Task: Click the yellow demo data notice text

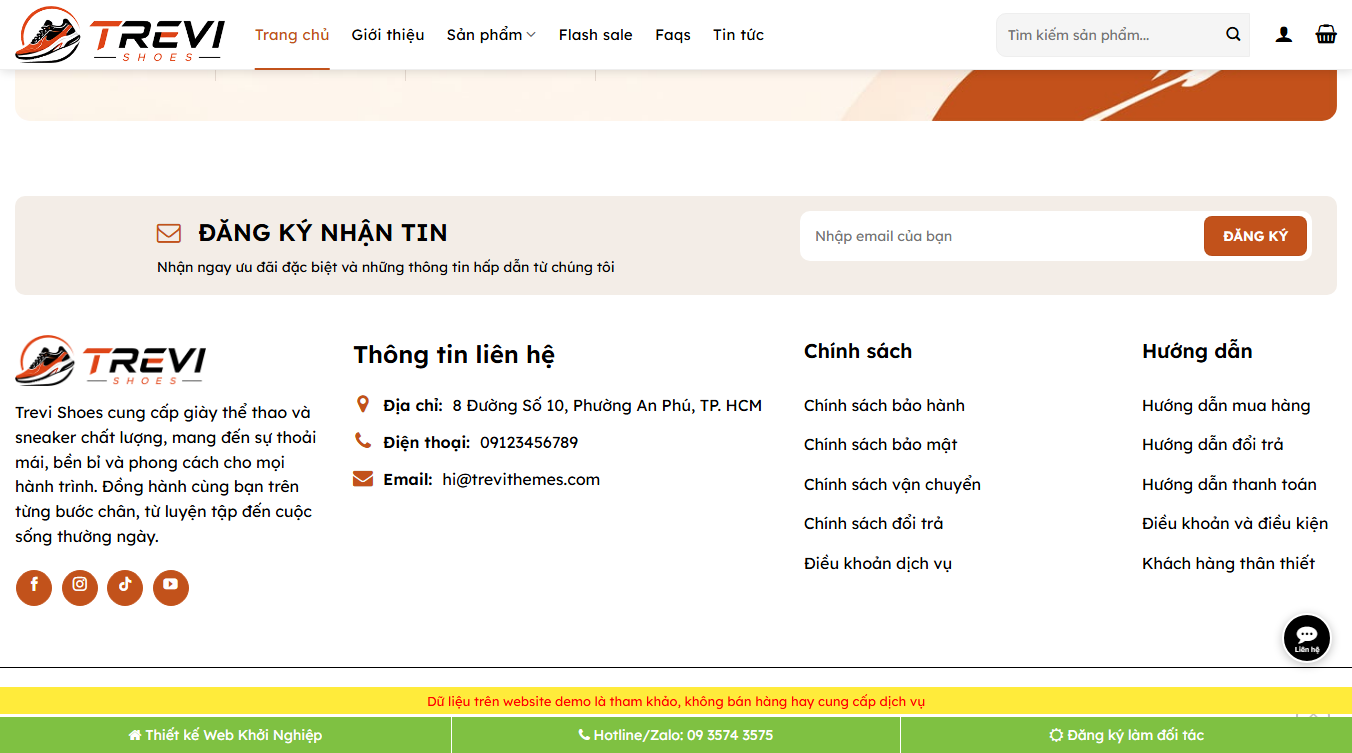Action: coord(676,701)
